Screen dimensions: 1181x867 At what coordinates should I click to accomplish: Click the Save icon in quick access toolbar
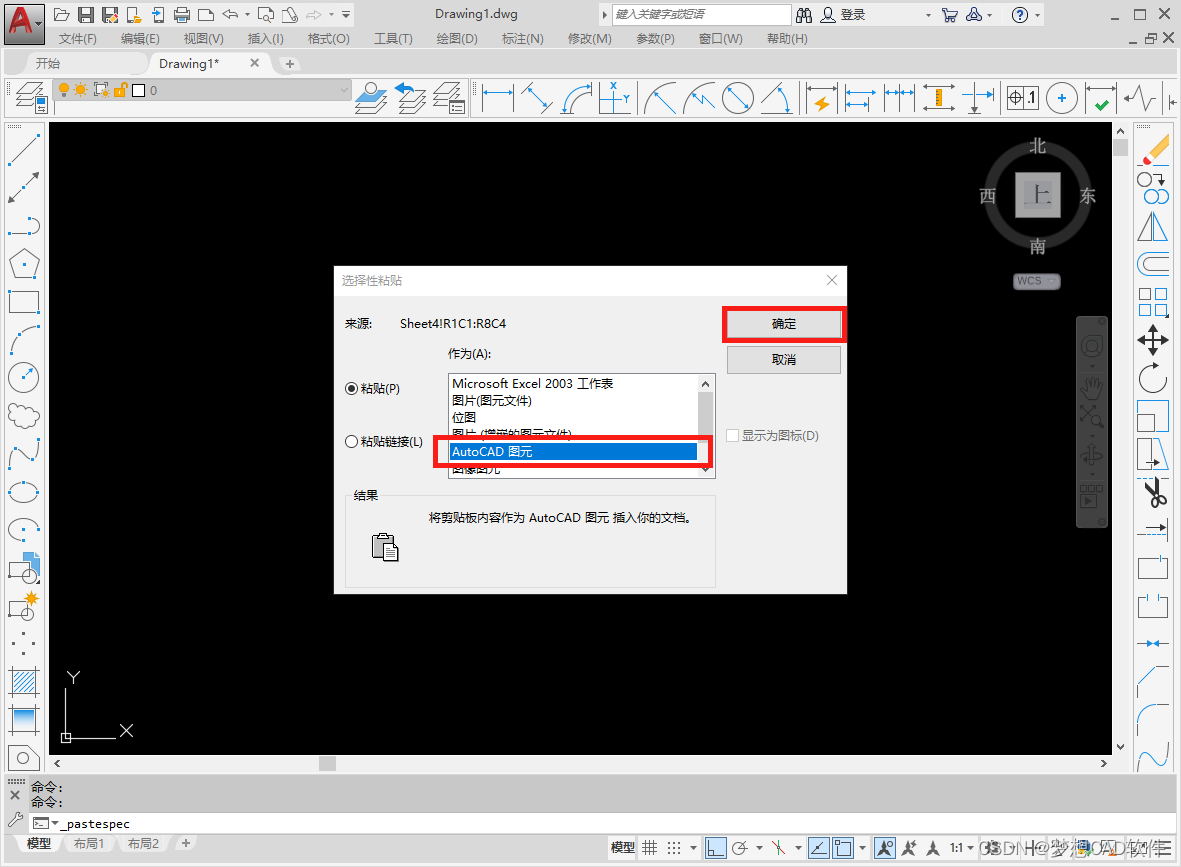pyautogui.click(x=87, y=14)
